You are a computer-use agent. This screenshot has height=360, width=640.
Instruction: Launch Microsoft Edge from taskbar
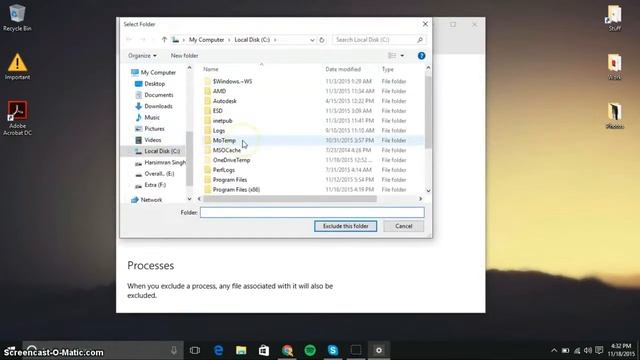coord(218,350)
